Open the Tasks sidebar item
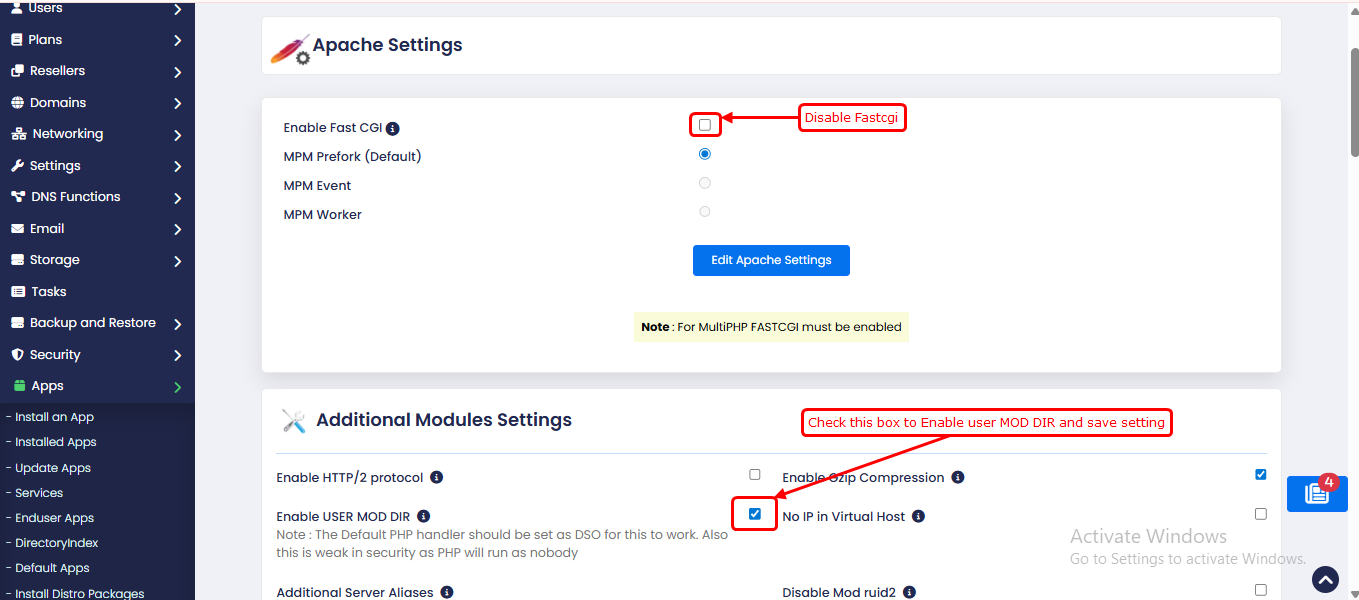 pyautogui.click(x=48, y=292)
